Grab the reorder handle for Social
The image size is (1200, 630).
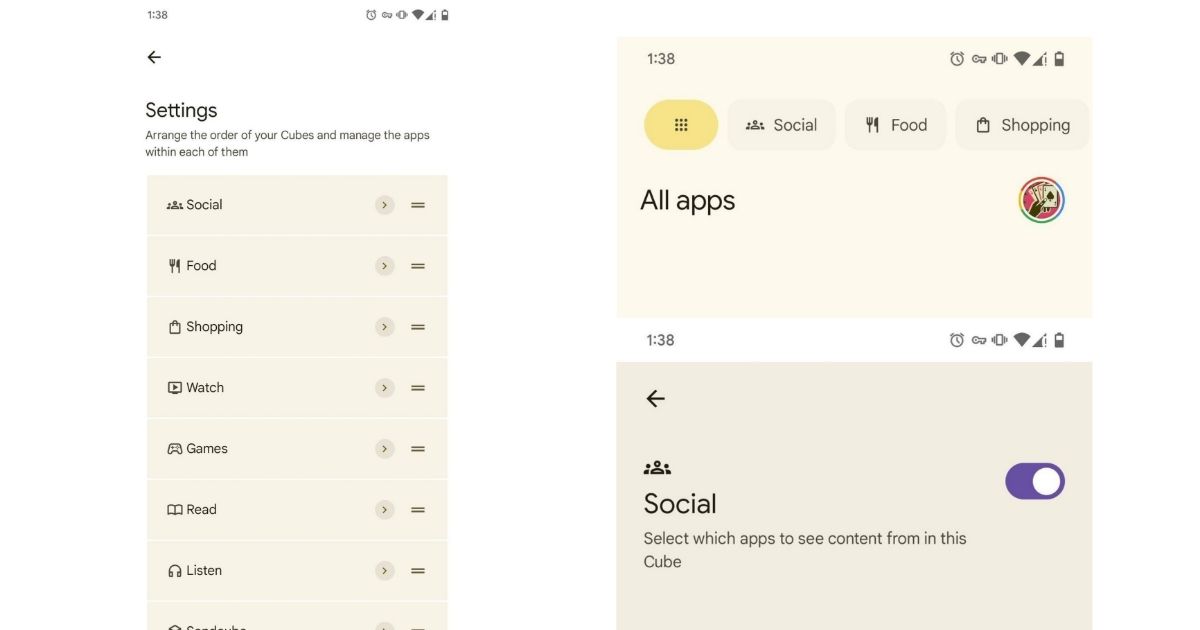418,205
